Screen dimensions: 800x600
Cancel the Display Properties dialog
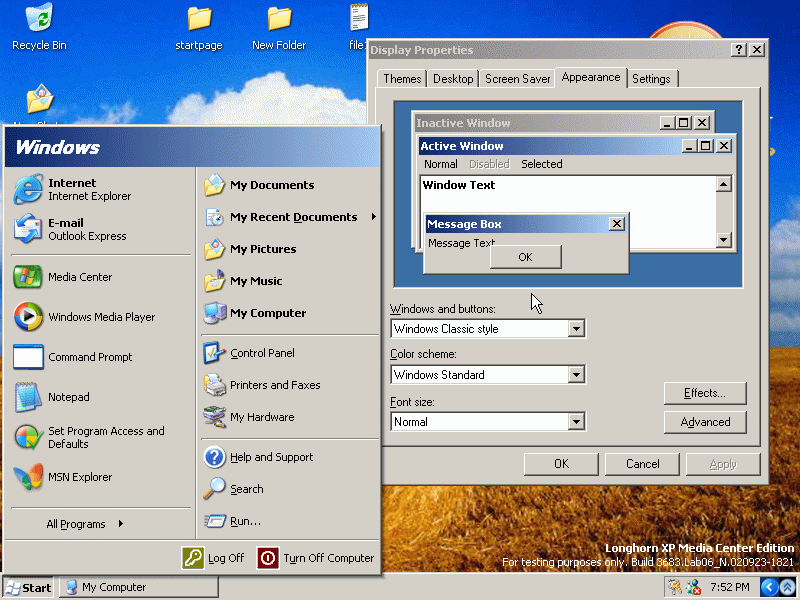(x=642, y=464)
